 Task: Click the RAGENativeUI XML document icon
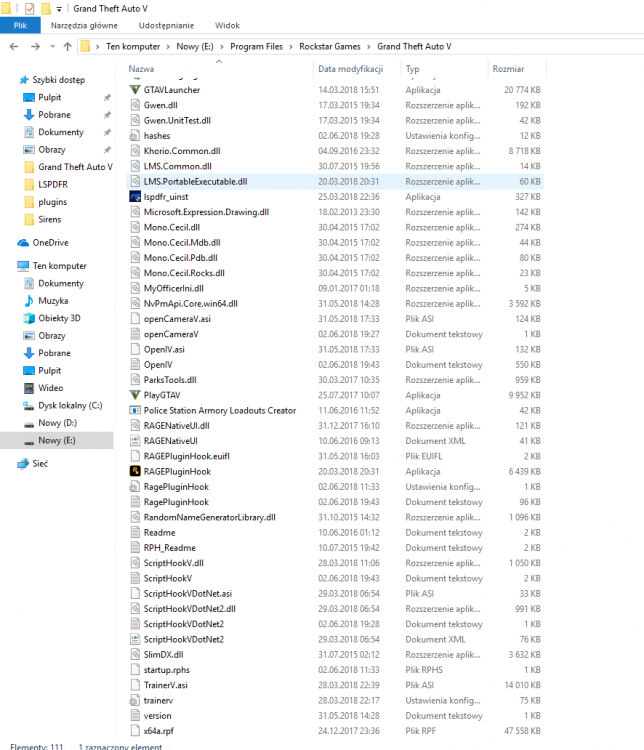(x=135, y=441)
